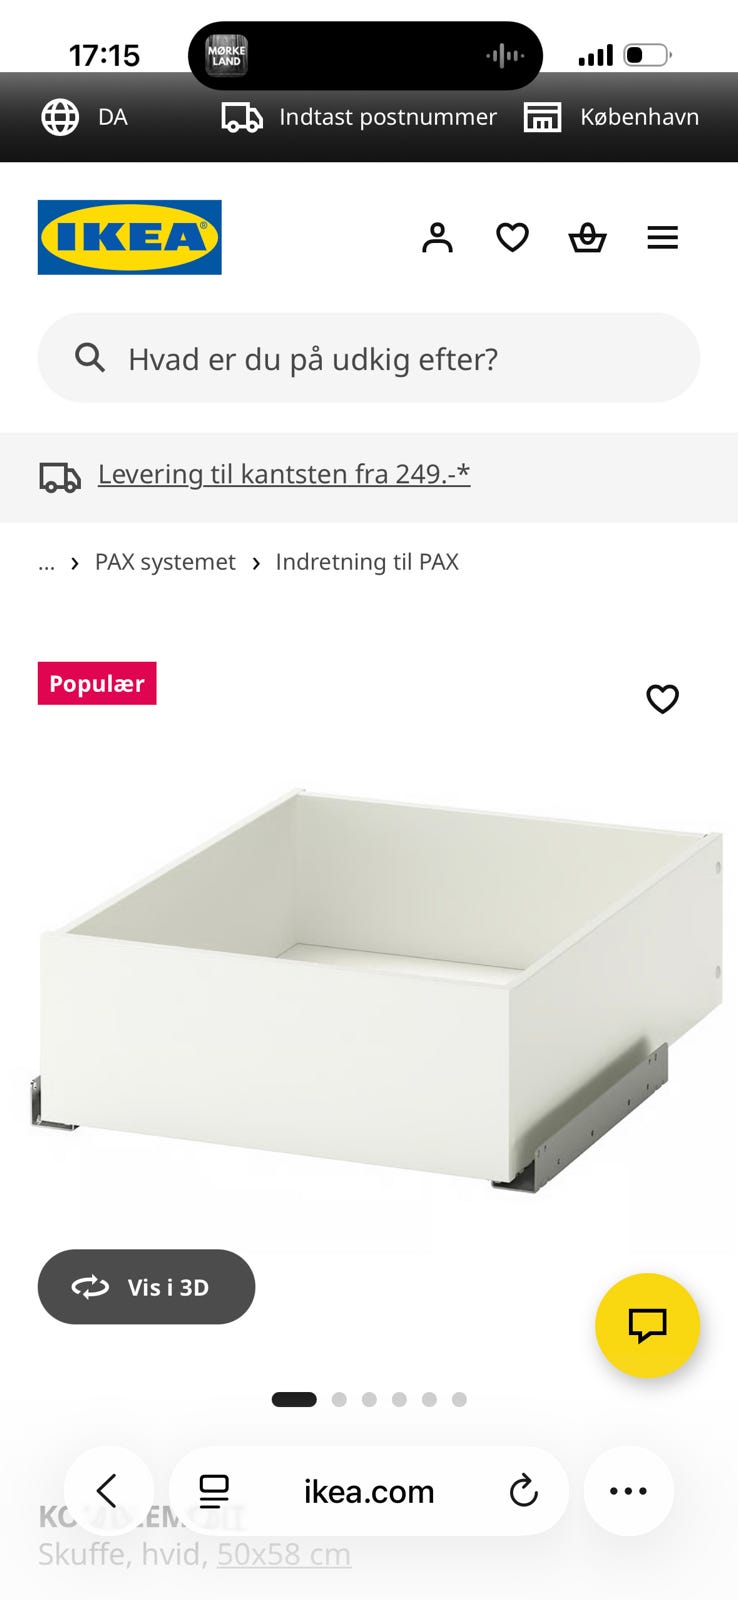Open the hamburger menu
This screenshot has width=738, height=1600.
(662, 238)
